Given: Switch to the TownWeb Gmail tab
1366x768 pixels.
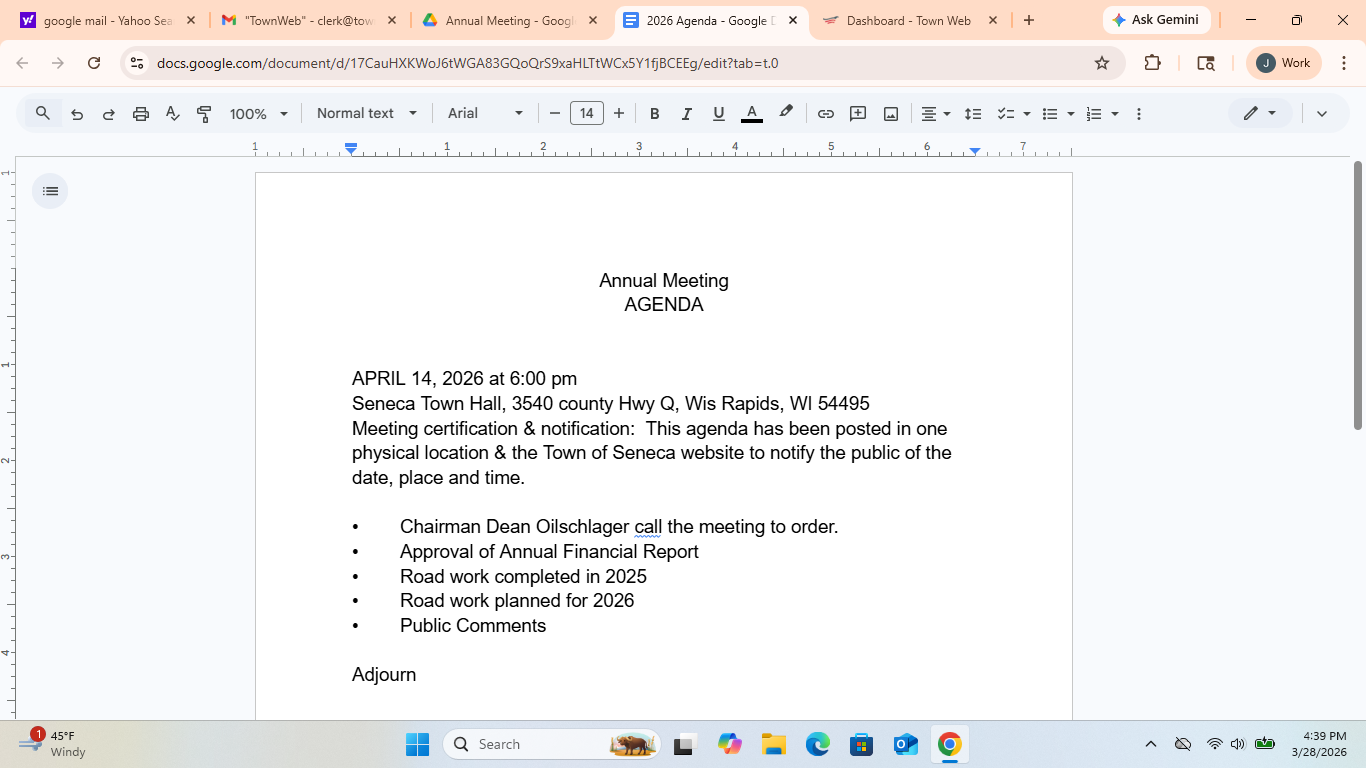Looking at the screenshot, I should click(307, 20).
